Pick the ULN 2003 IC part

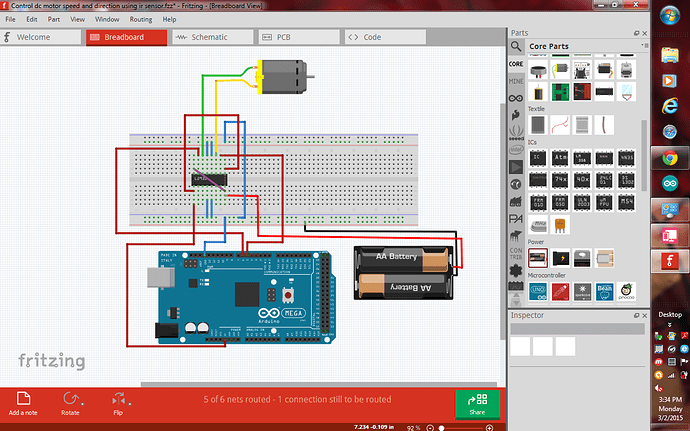tap(582, 202)
